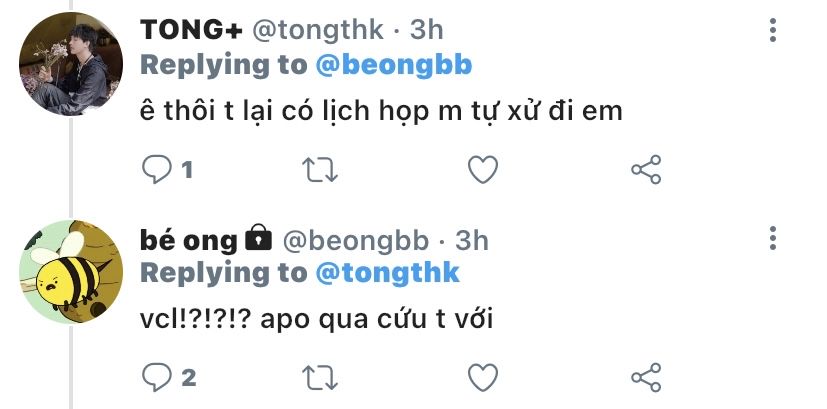The image size is (827, 409).
Task: Click the @beongbb handle in the second tweet header
Action: 356,240
